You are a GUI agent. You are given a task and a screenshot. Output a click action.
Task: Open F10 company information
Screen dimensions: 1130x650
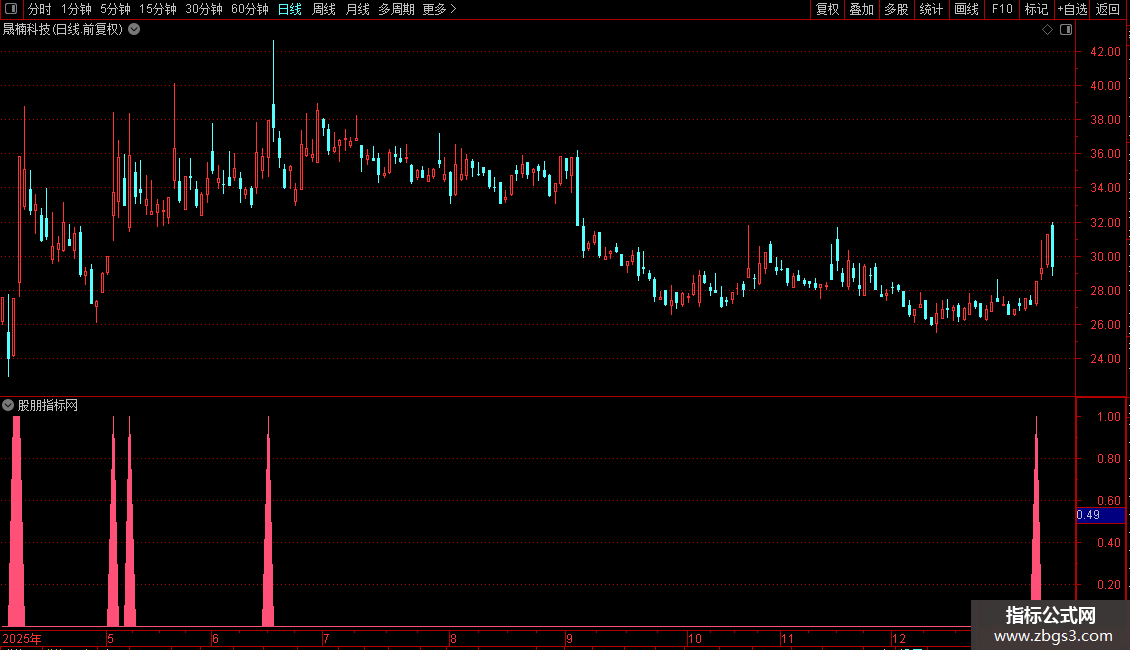click(1002, 9)
